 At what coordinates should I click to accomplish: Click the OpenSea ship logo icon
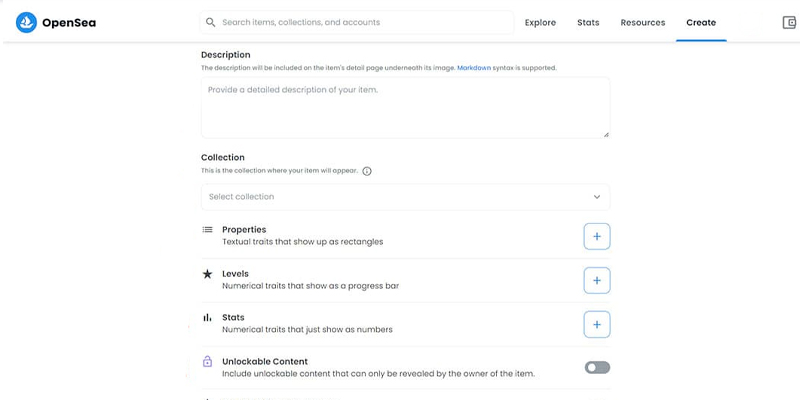(x=26, y=22)
